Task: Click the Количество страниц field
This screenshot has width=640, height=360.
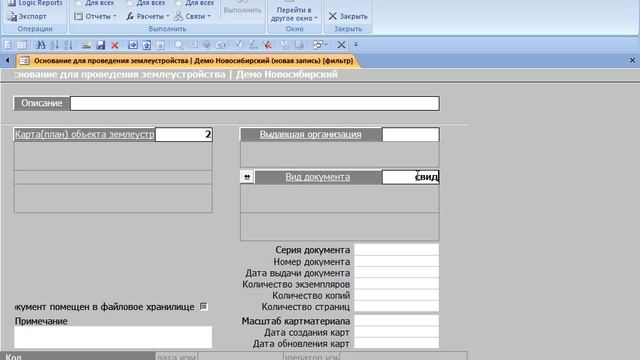Action: [396, 307]
